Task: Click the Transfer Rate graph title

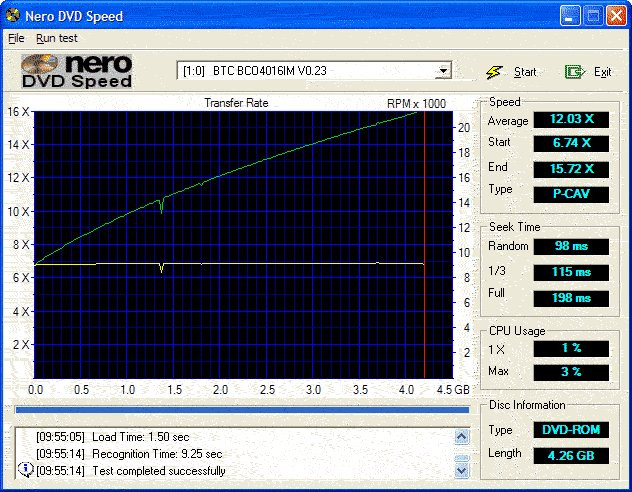Action: click(x=236, y=103)
